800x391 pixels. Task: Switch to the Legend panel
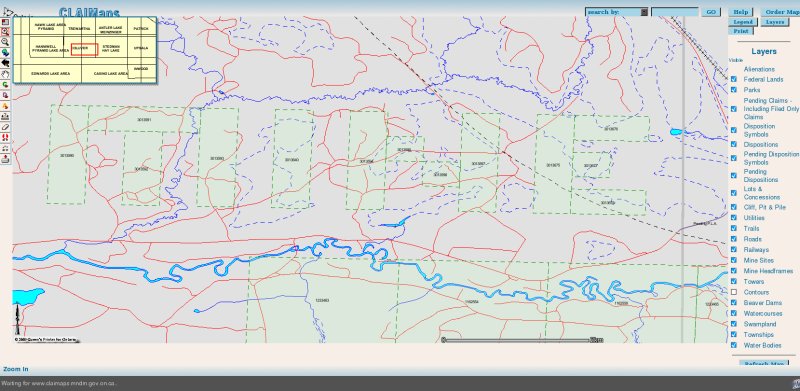[x=742, y=22]
